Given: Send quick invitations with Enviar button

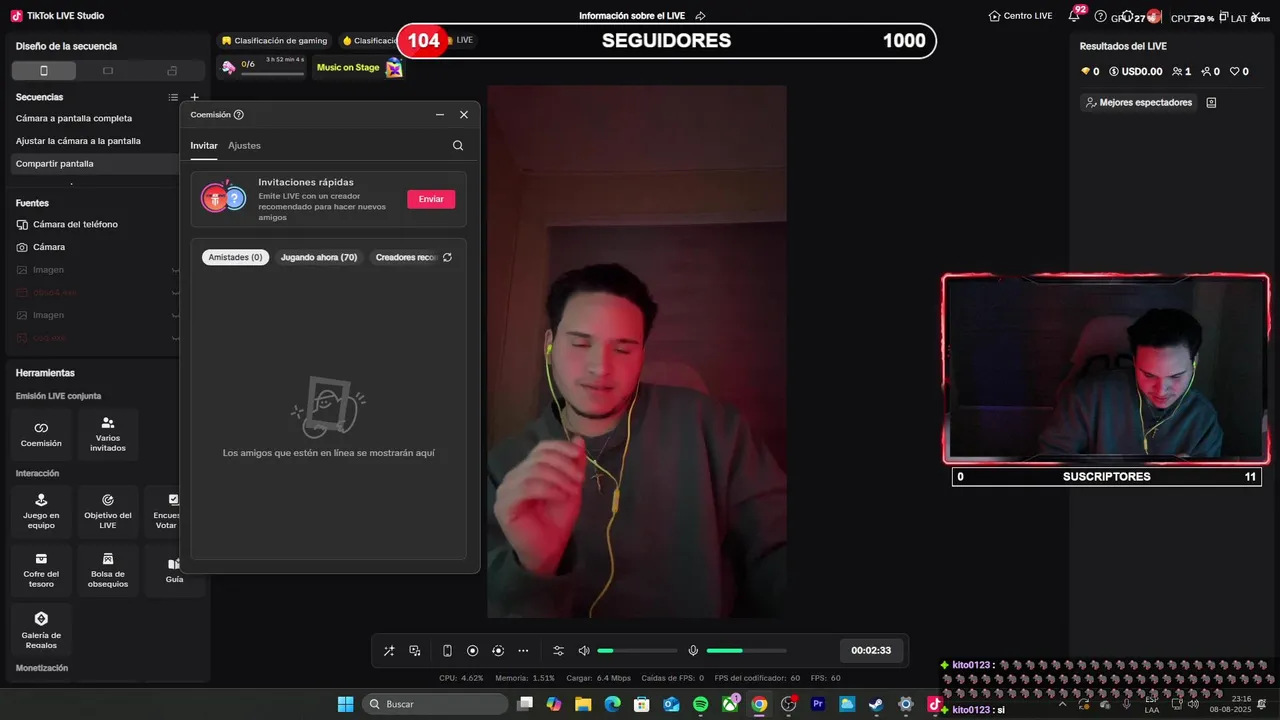Looking at the screenshot, I should (431, 199).
